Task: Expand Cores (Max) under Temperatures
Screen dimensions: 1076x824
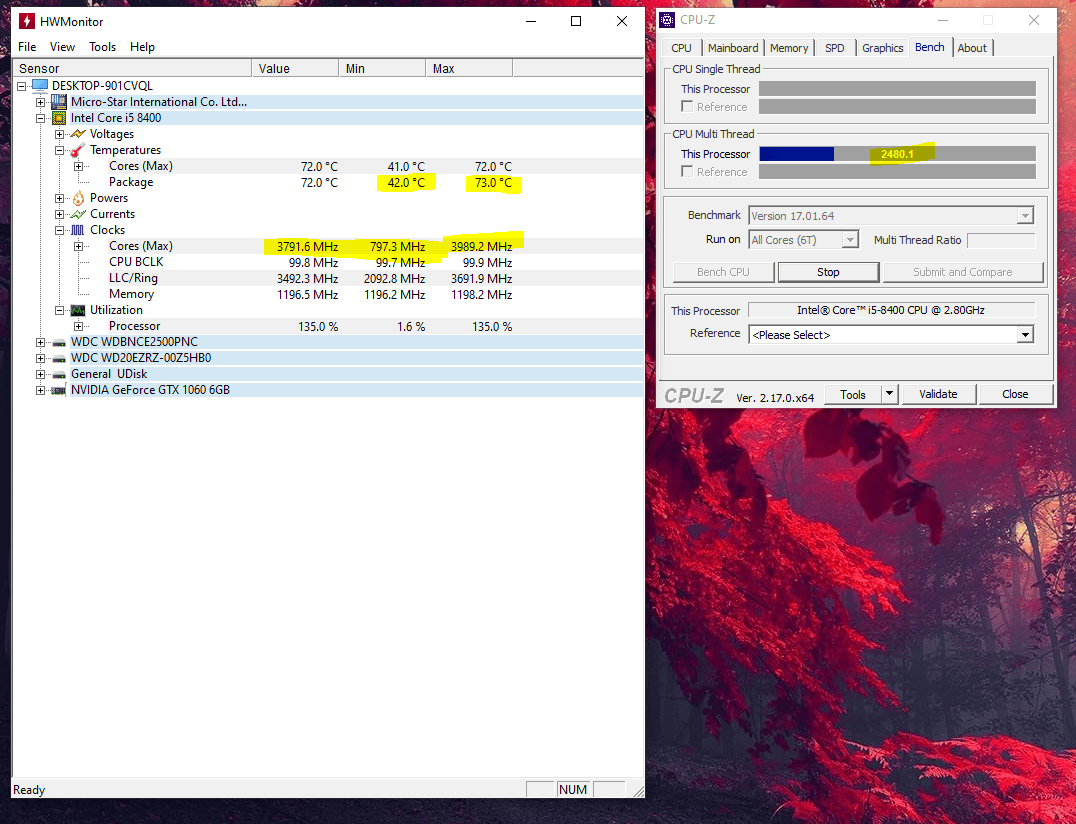Action: pos(78,166)
